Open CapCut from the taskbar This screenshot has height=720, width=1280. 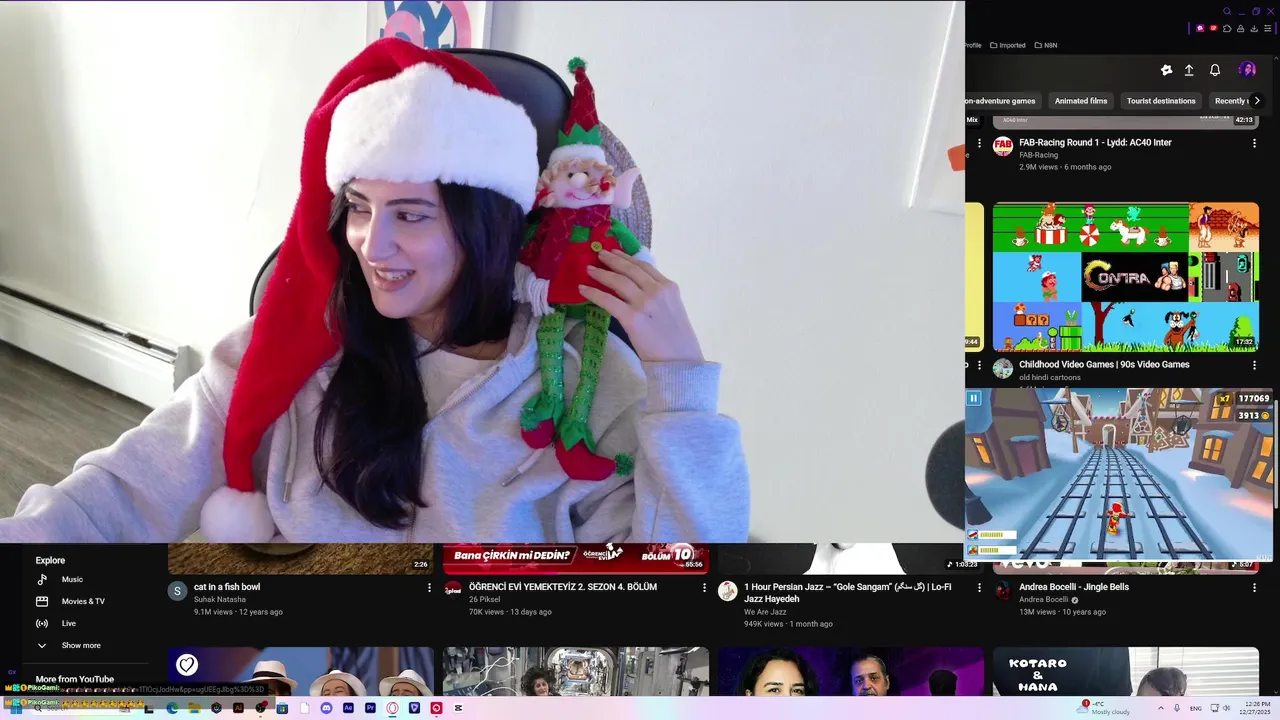point(458,708)
